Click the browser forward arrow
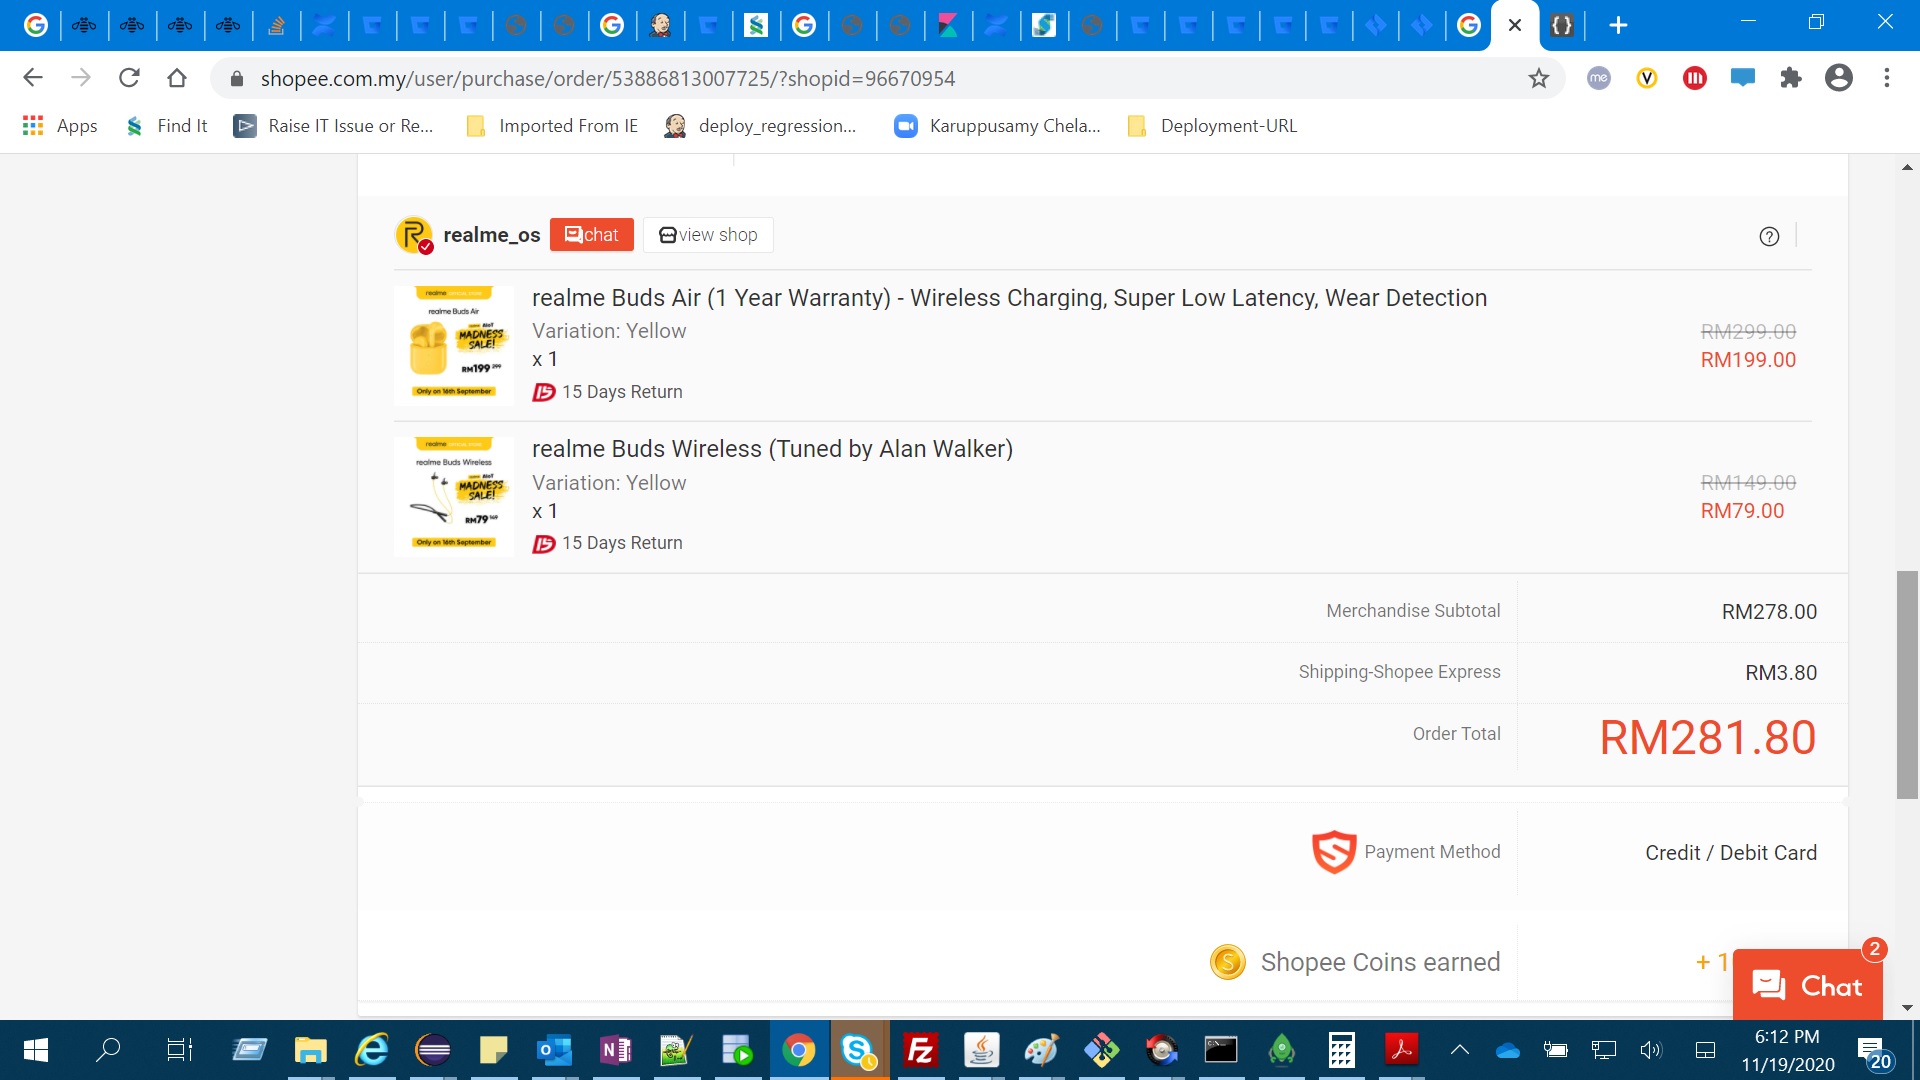Screen dimensions: 1920x1080 pos(81,78)
